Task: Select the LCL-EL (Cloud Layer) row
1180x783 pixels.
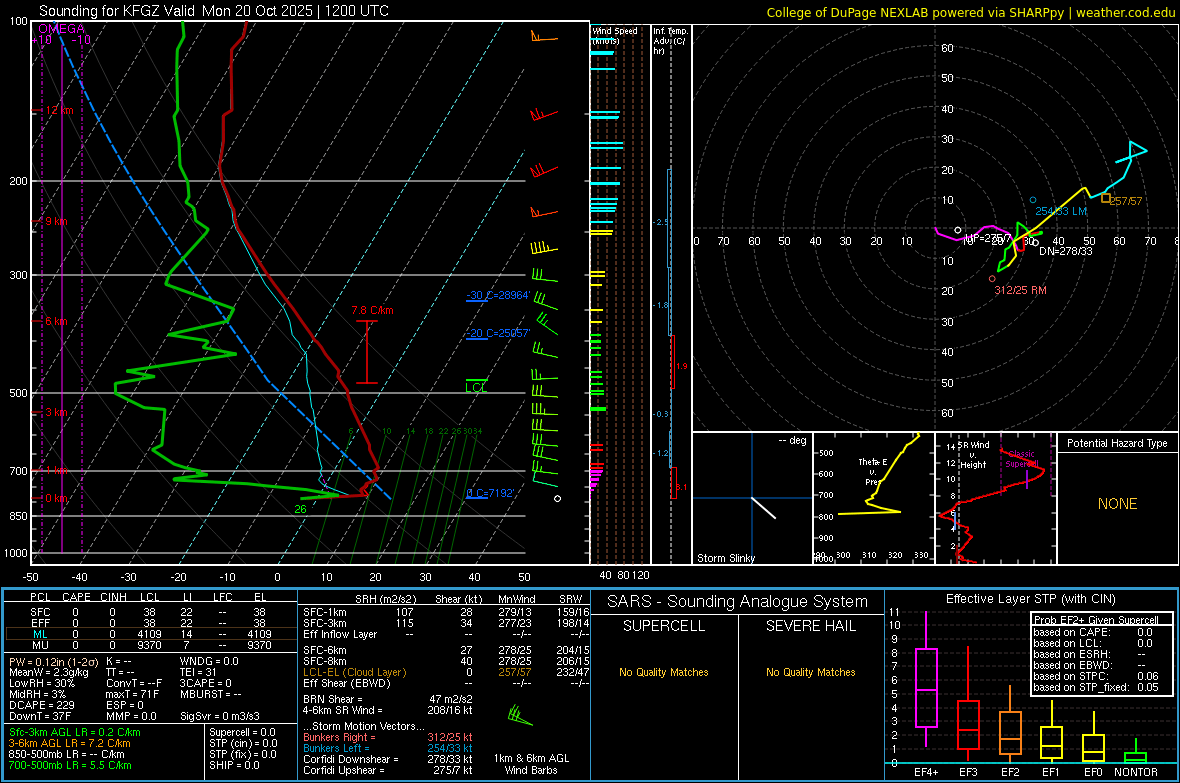Action: point(446,672)
